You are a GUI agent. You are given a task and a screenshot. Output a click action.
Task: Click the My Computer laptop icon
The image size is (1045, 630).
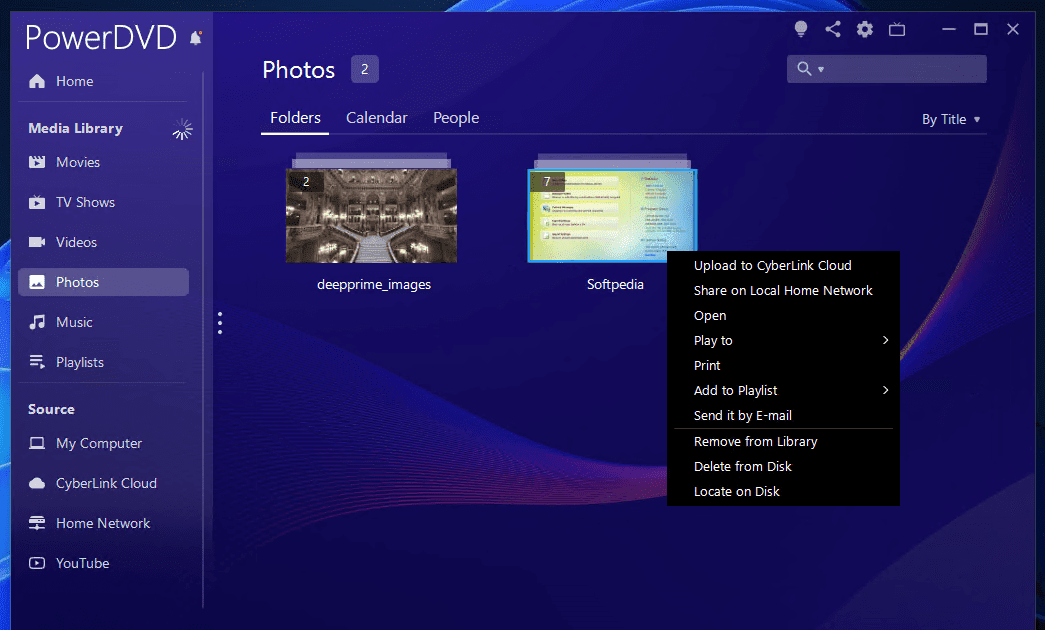(37, 443)
